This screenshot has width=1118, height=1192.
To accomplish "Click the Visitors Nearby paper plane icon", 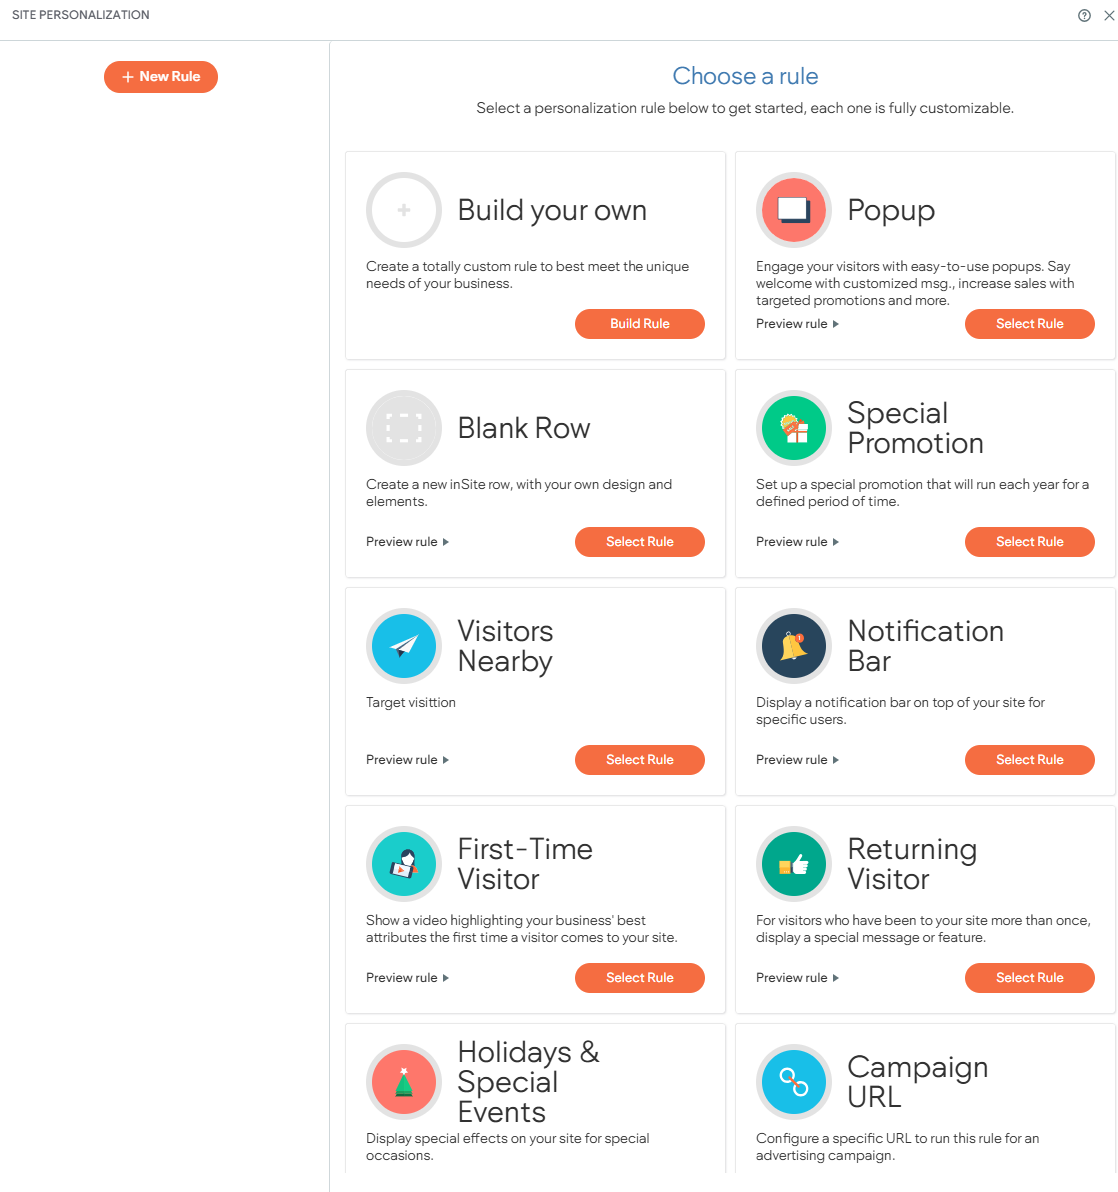I will [404, 646].
